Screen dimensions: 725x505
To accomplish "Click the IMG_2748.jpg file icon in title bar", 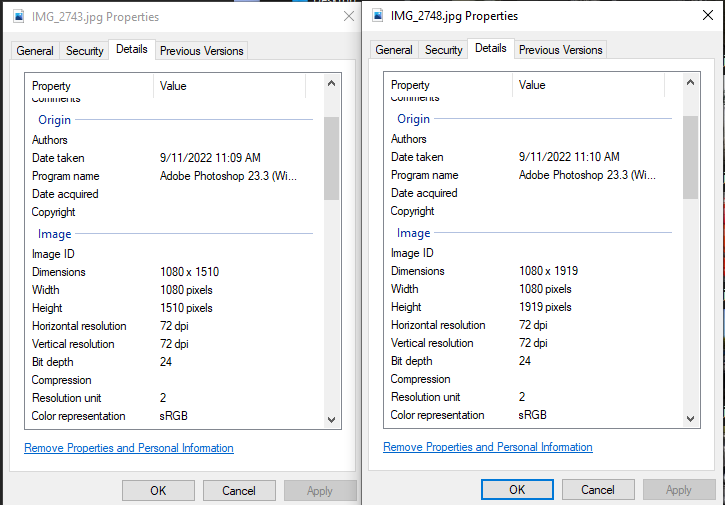I will click(378, 16).
